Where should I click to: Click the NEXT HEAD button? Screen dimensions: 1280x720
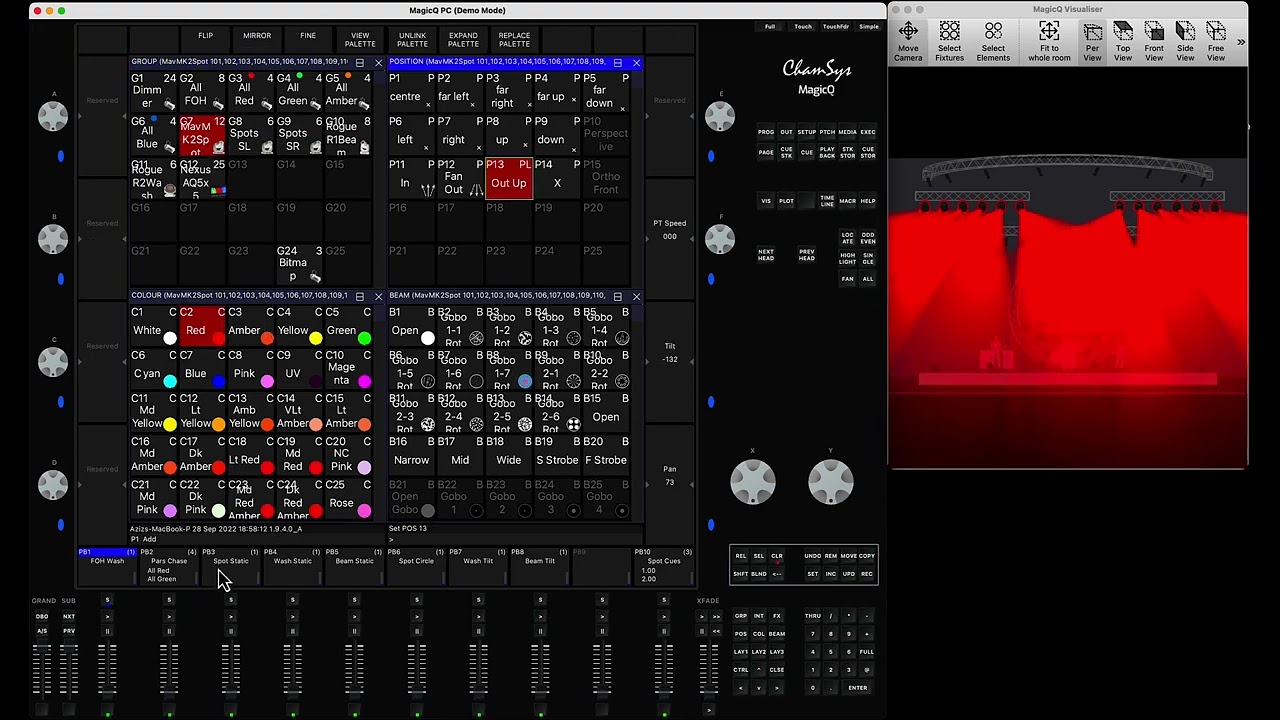coord(766,255)
